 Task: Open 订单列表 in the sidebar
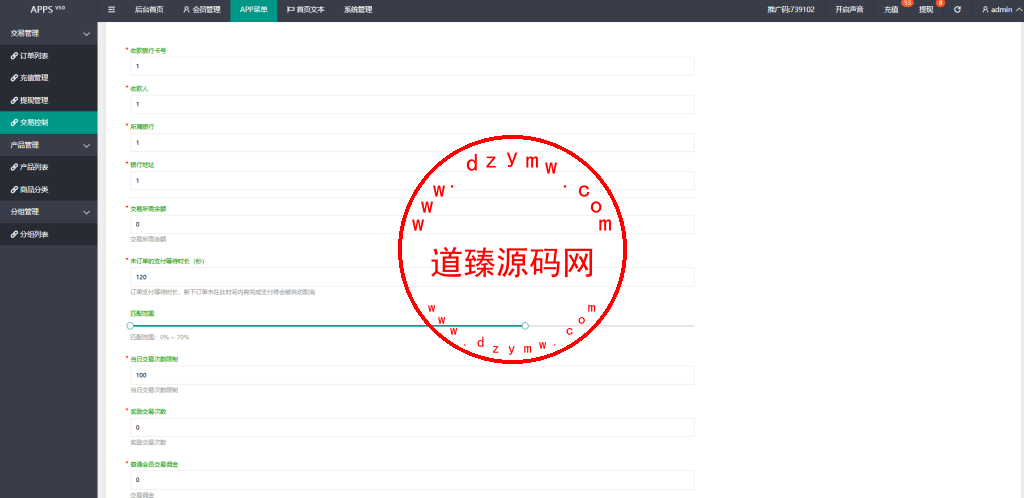tap(48, 55)
